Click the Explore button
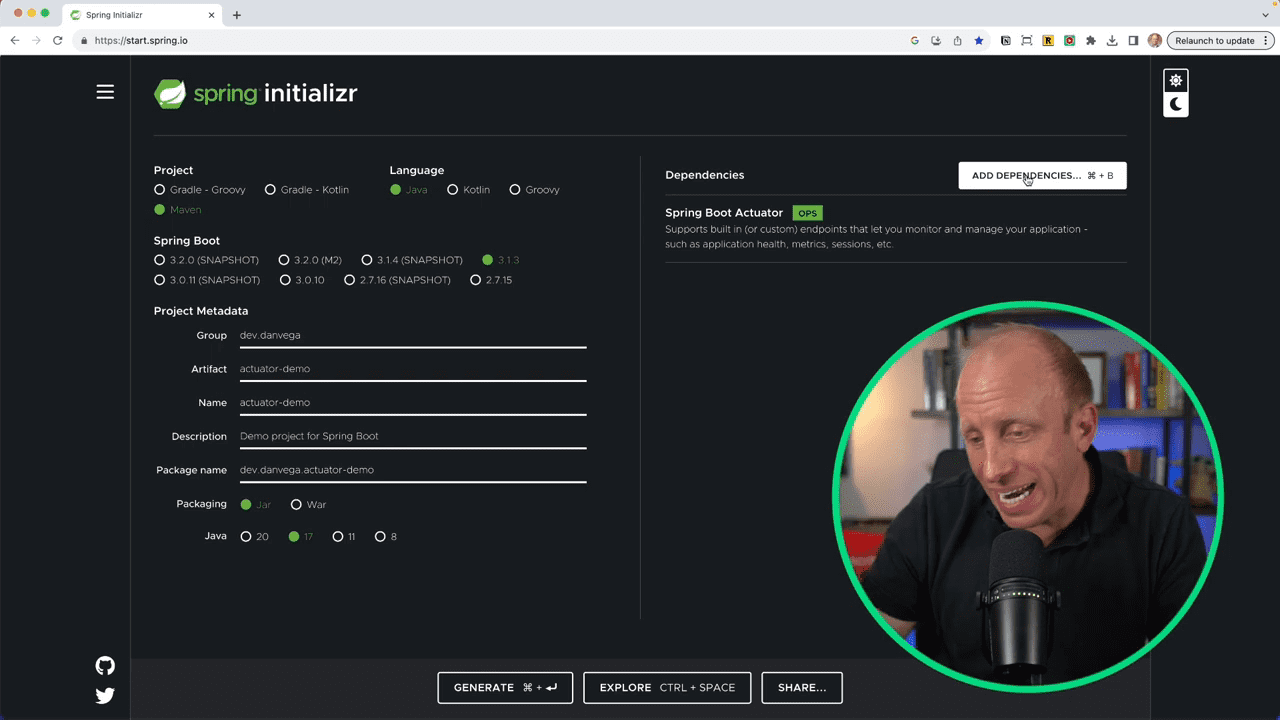Viewport: 1280px width, 720px height. click(x=667, y=688)
